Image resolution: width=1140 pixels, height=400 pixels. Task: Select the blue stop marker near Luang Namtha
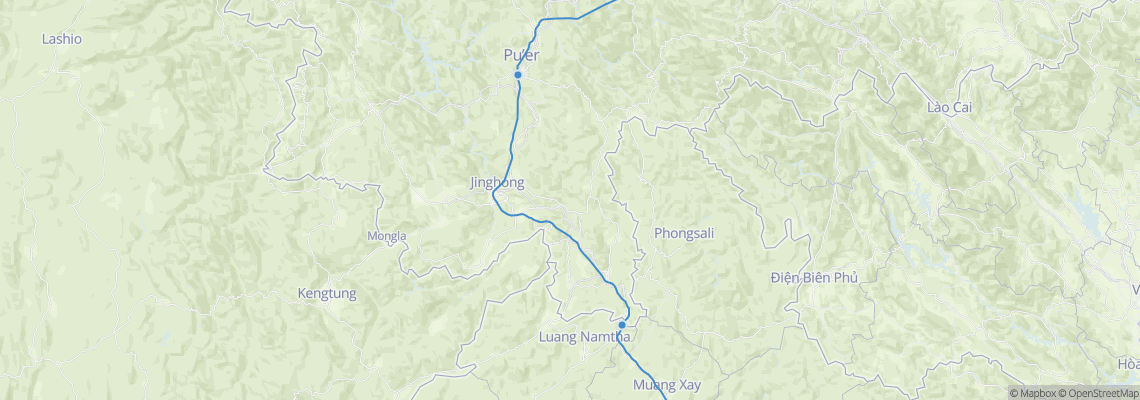[x=622, y=325]
